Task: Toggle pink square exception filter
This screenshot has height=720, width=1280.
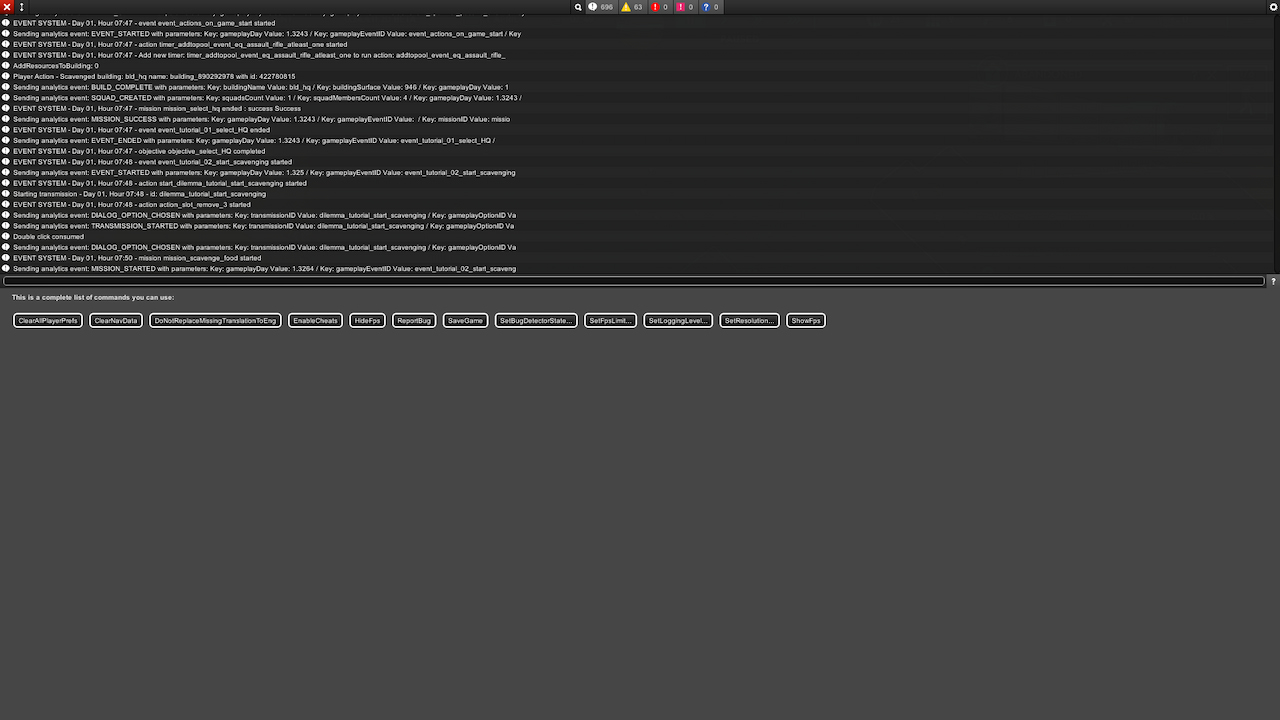Action: (x=685, y=7)
